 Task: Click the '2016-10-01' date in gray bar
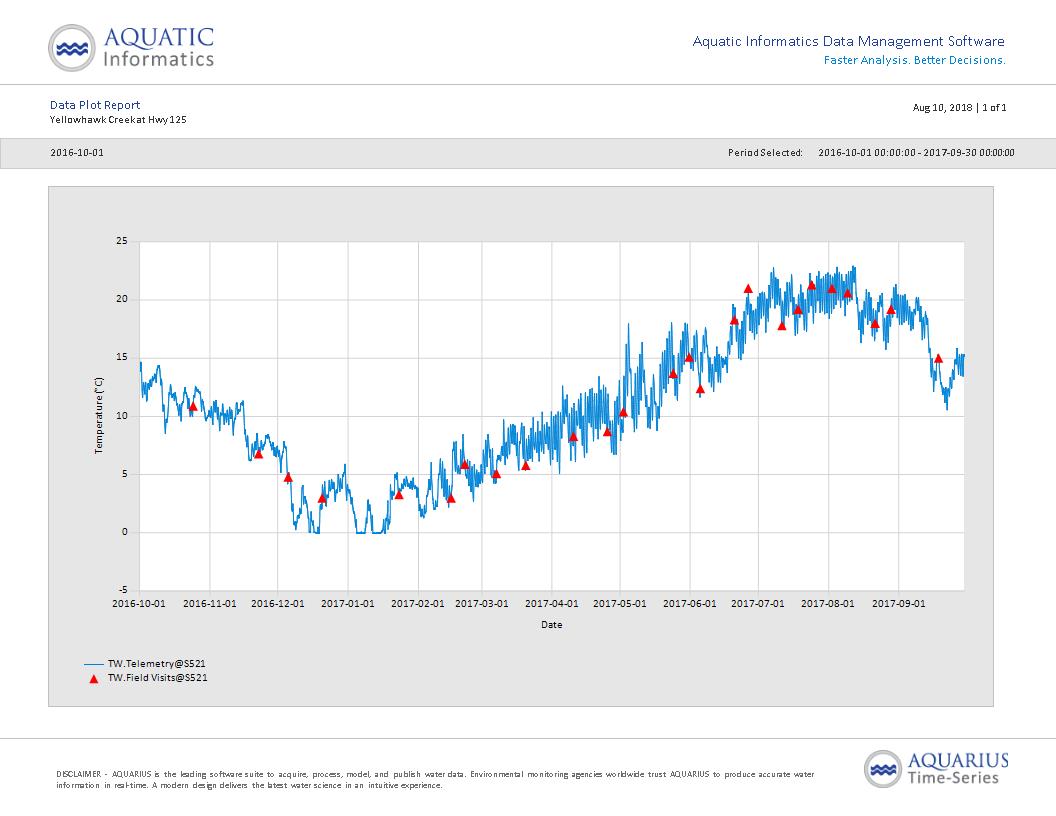77,153
